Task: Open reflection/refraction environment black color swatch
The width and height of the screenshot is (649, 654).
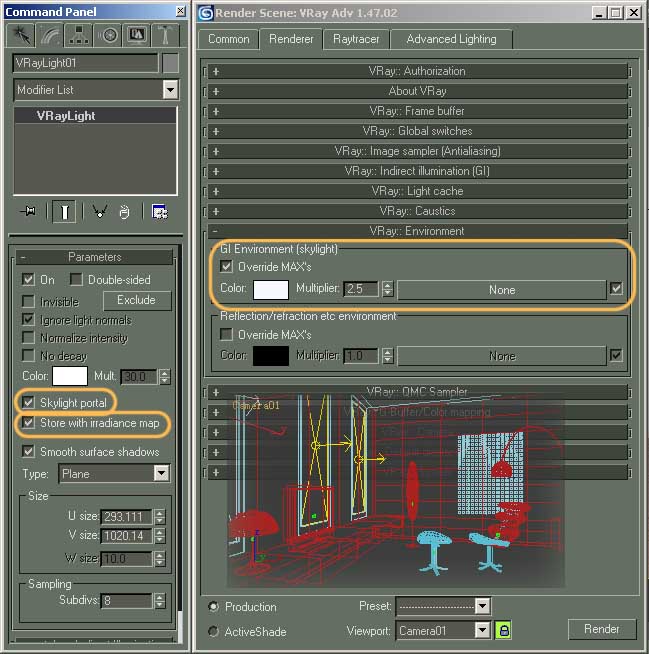Action: [271, 356]
